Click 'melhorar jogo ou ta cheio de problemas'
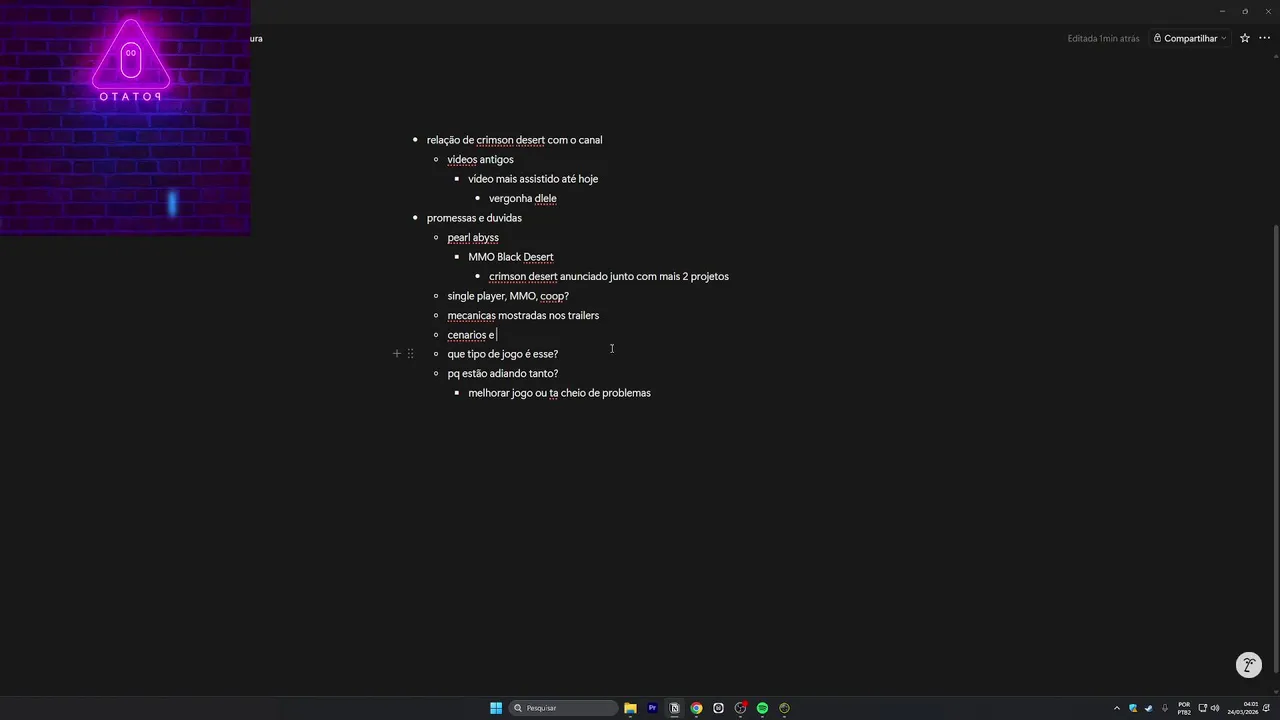The image size is (1280, 720). point(559,393)
